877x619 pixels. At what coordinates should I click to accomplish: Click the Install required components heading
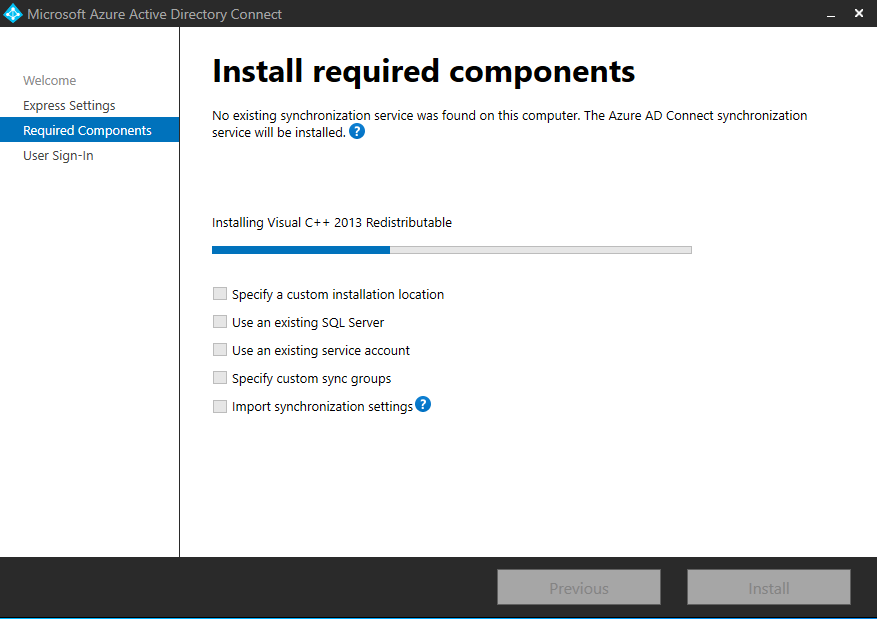[423, 72]
